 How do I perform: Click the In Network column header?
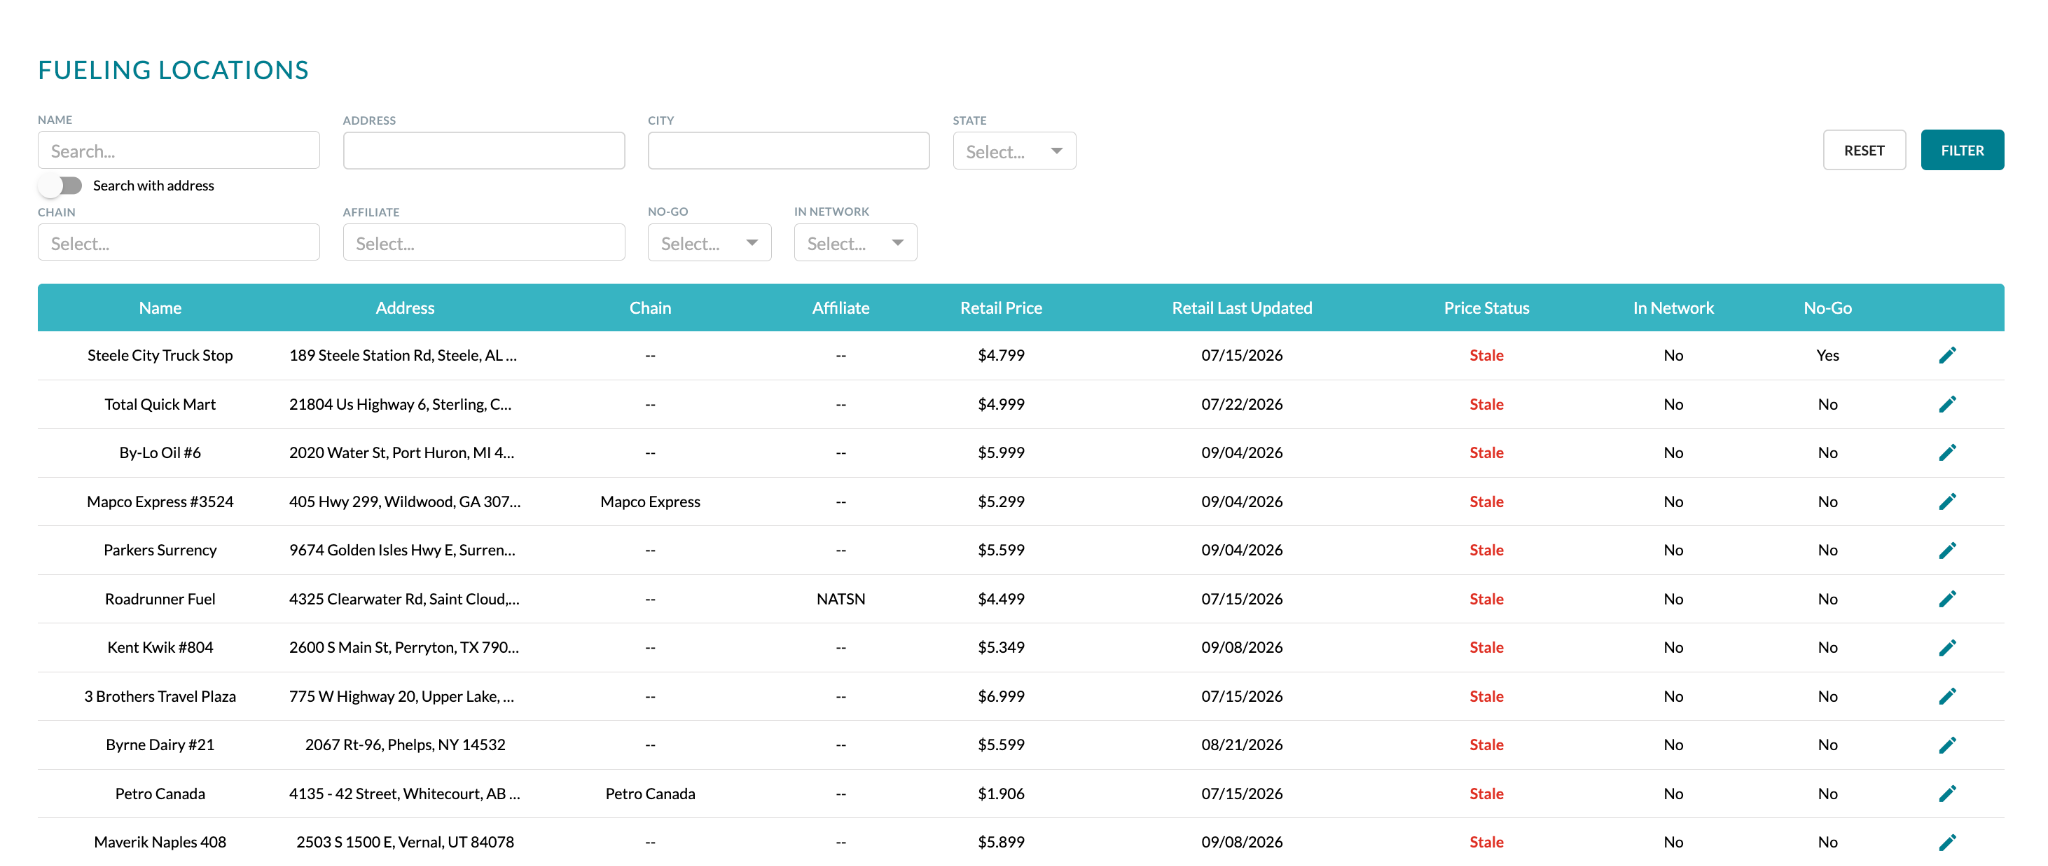tap(1673, 308)
